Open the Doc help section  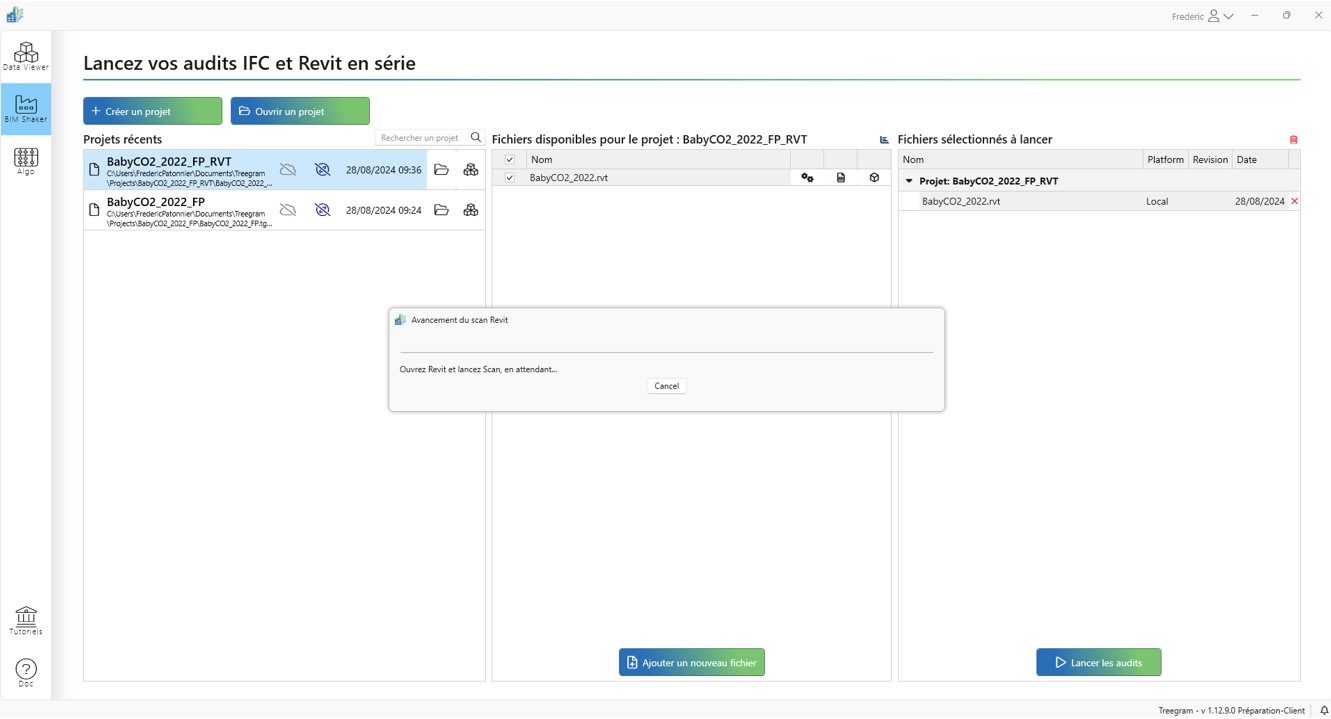25,672
